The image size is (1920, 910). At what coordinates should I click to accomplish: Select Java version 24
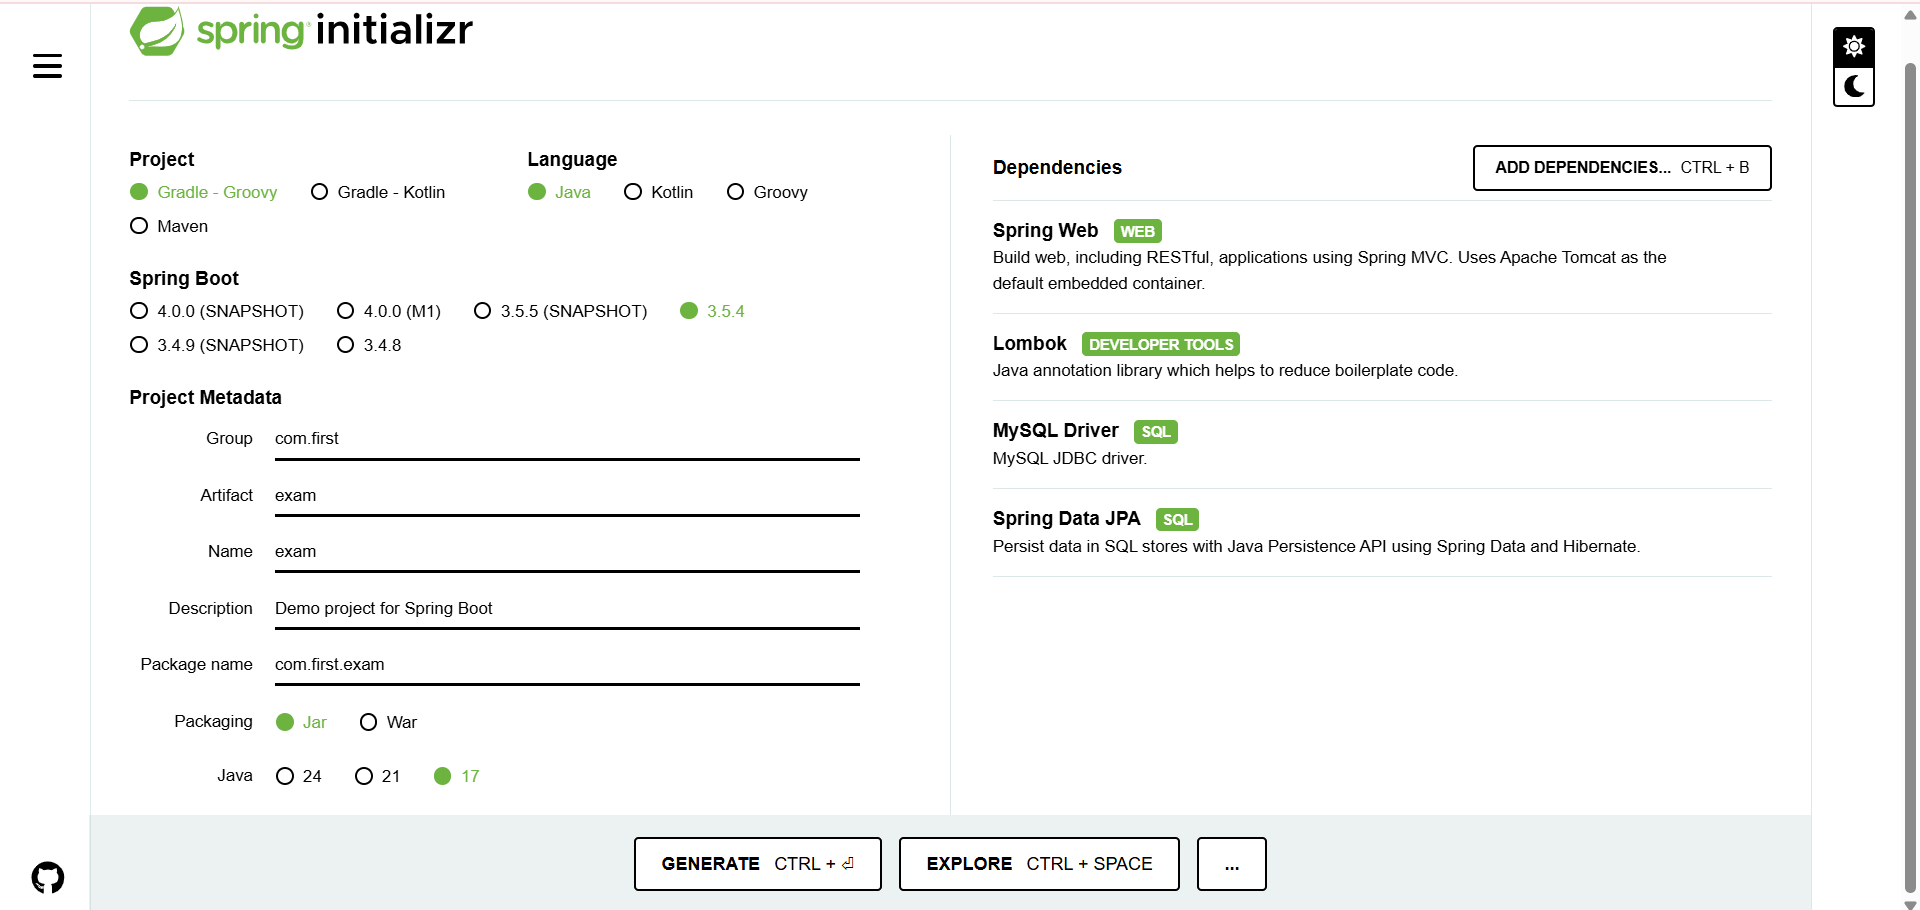tap(299, 776)
